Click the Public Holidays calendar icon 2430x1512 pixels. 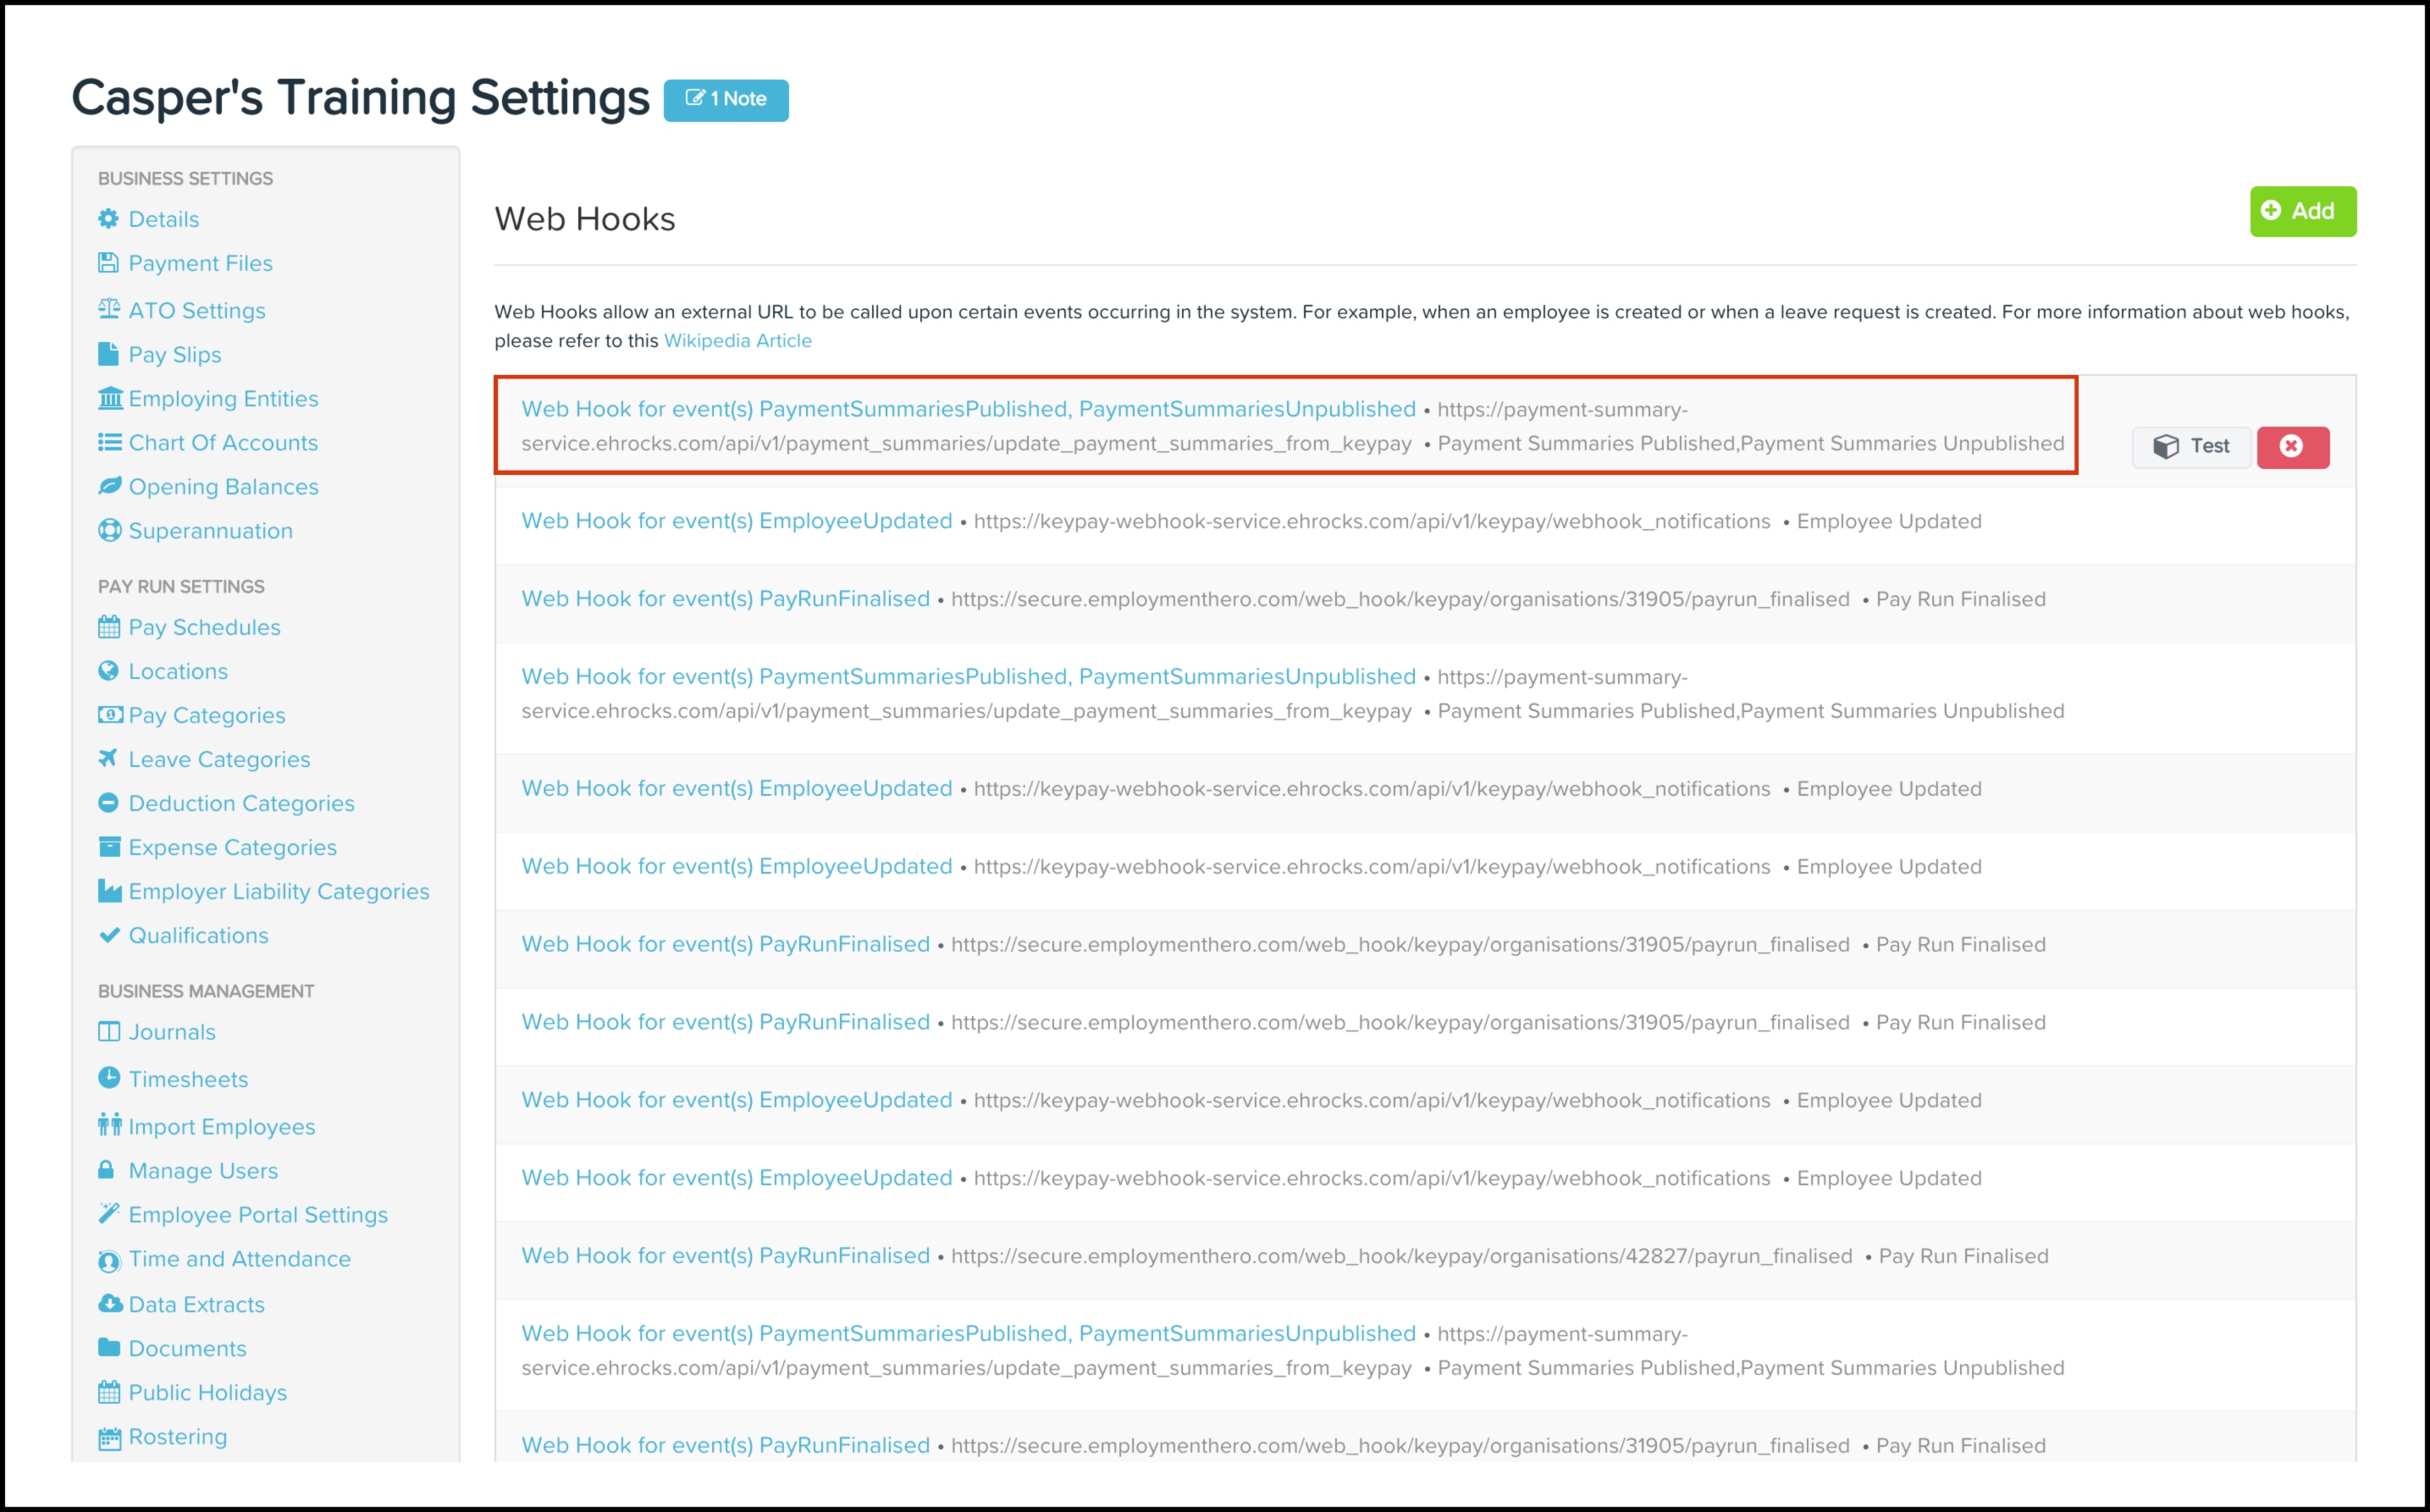109,1392
